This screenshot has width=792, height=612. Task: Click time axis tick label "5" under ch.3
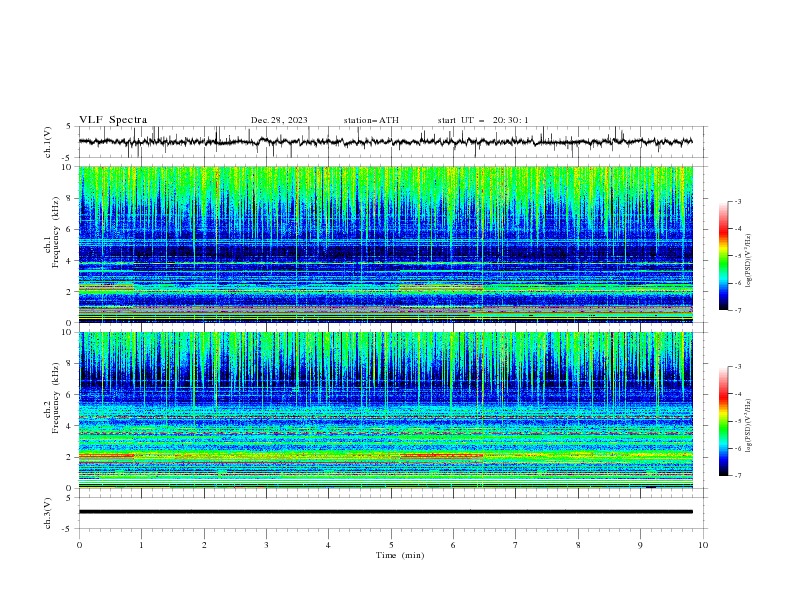pos(391,545)
